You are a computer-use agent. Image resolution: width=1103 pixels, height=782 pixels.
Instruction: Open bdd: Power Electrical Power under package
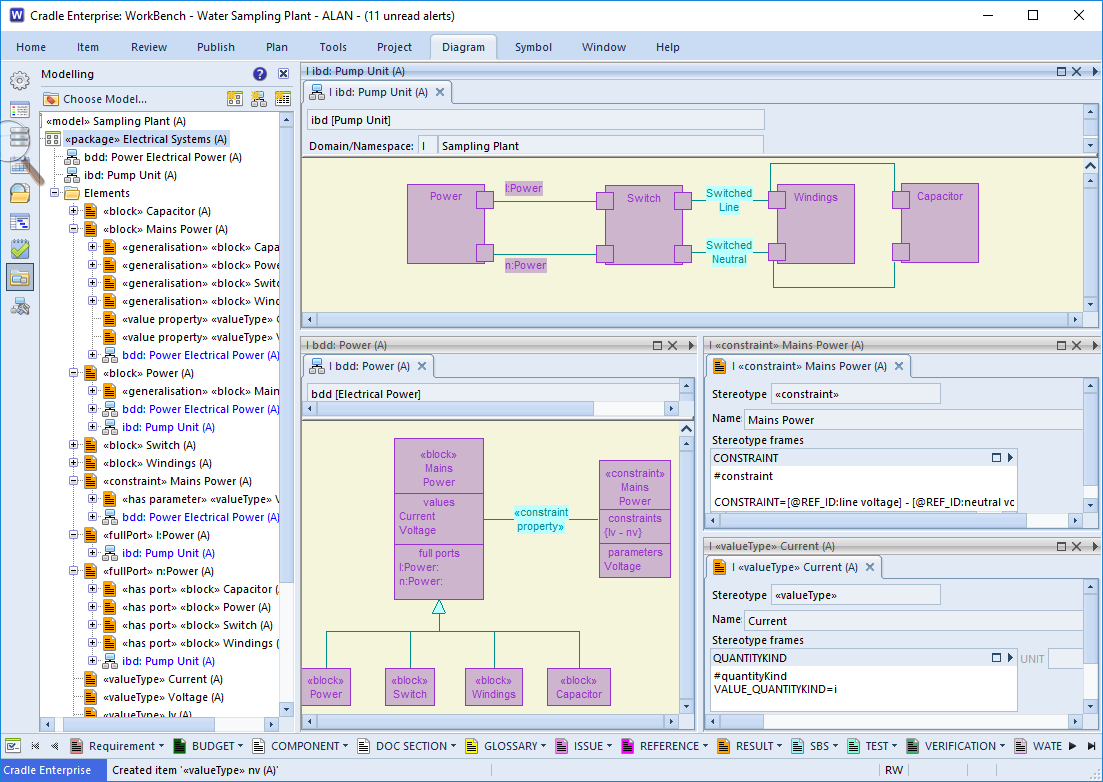point(162,158)
